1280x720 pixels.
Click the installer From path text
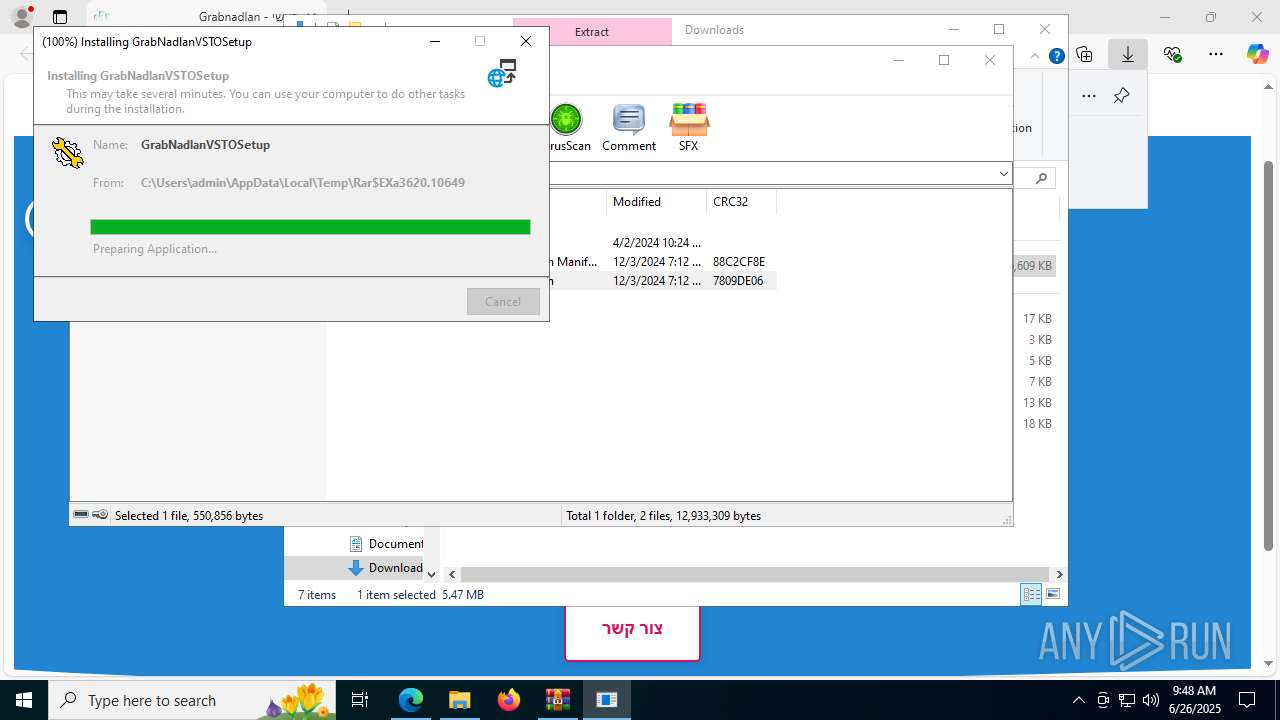point(303,183)
